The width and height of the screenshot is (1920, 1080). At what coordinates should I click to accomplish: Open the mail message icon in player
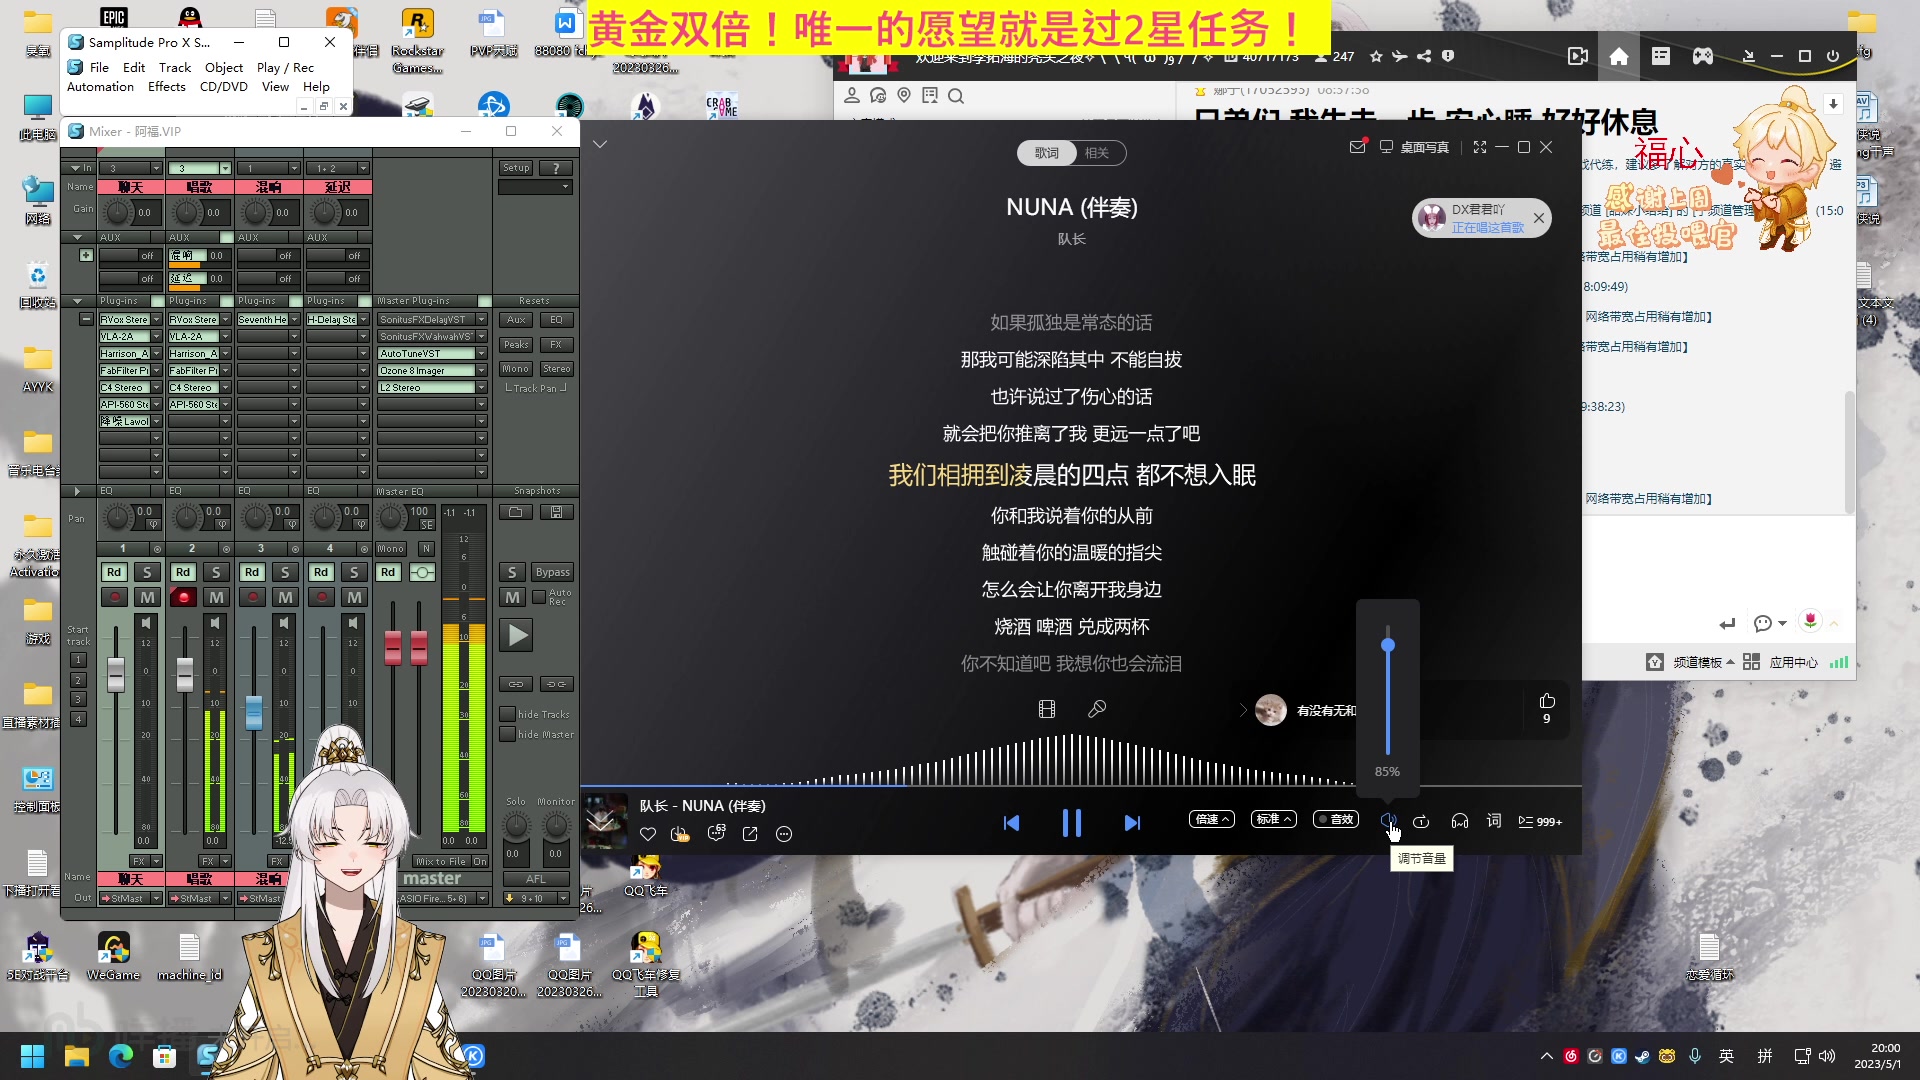[1357, 146]
